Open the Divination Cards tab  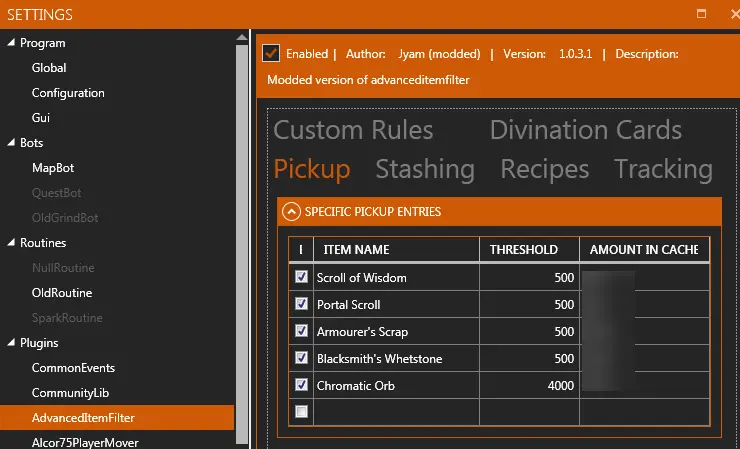585,130
